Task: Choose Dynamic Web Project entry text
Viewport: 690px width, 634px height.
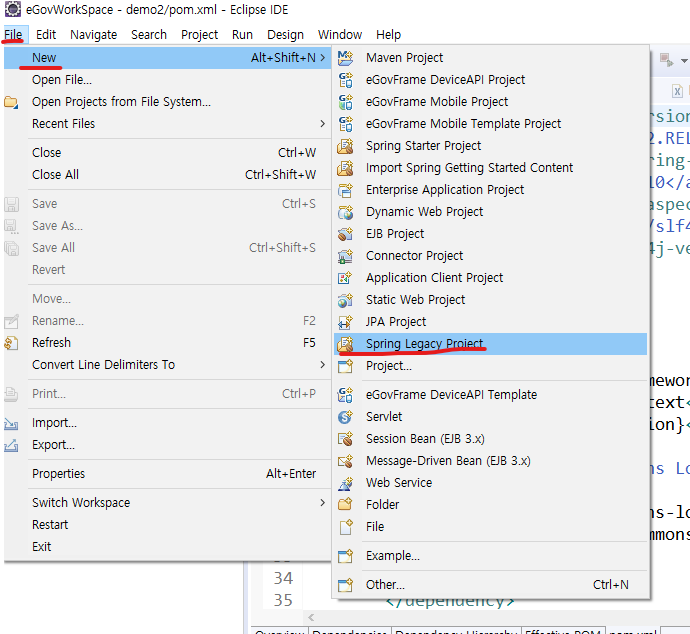Action: coord(424,212)
